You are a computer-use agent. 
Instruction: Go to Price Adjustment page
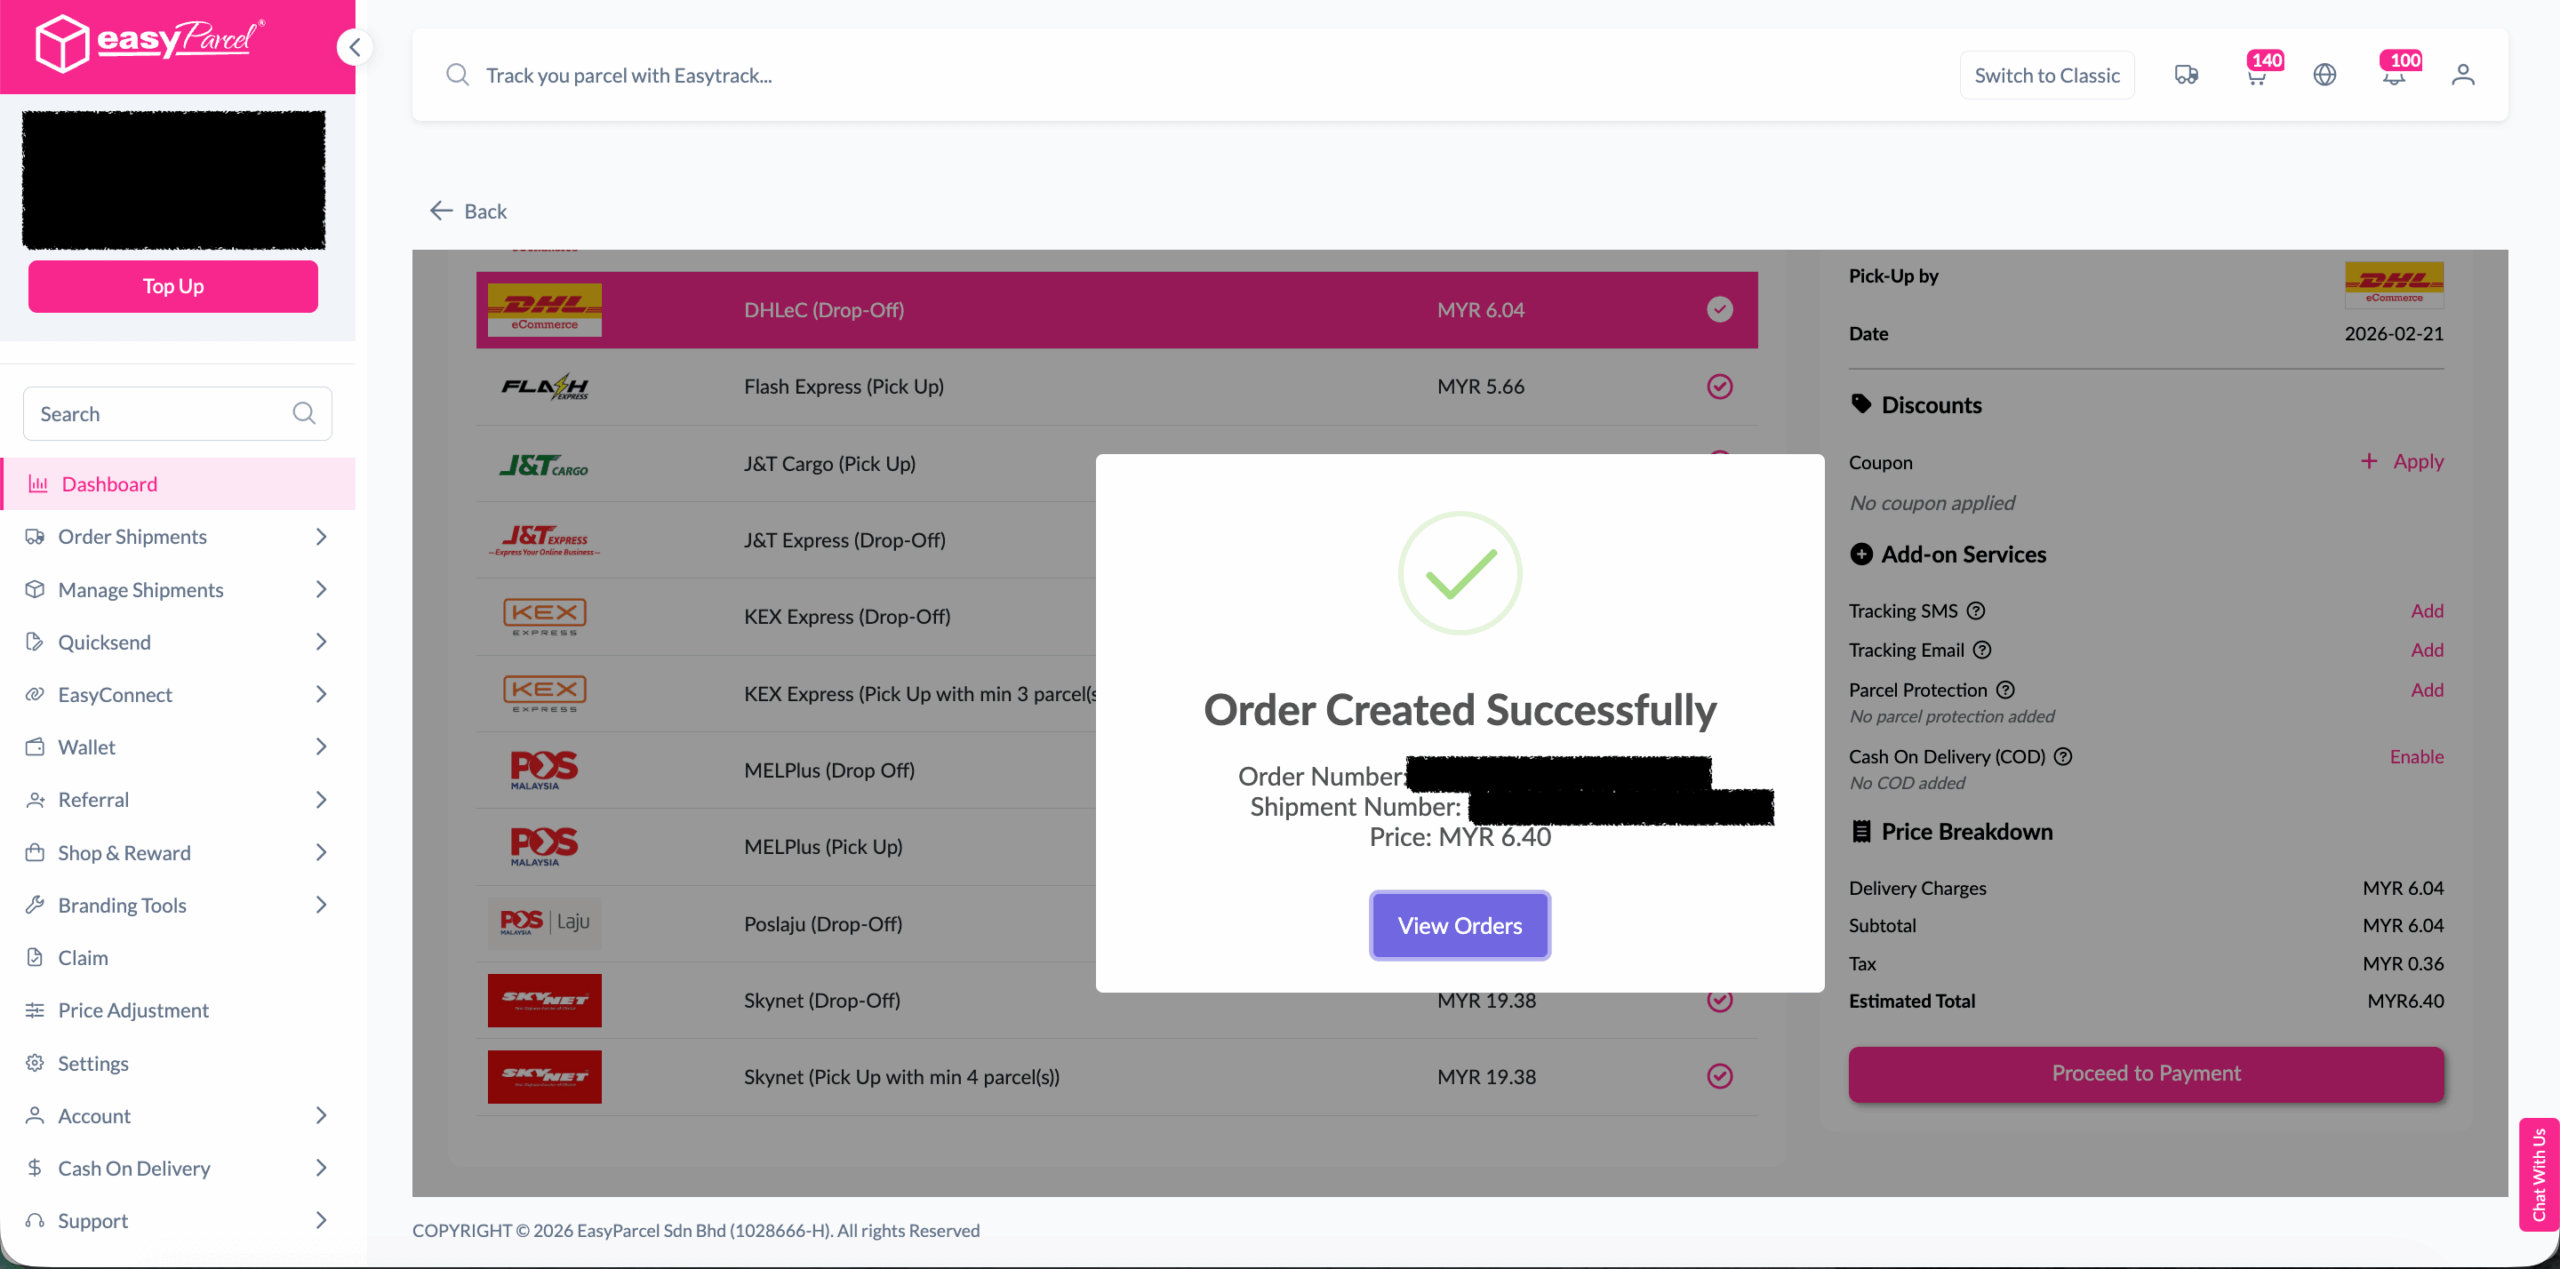133,1010
